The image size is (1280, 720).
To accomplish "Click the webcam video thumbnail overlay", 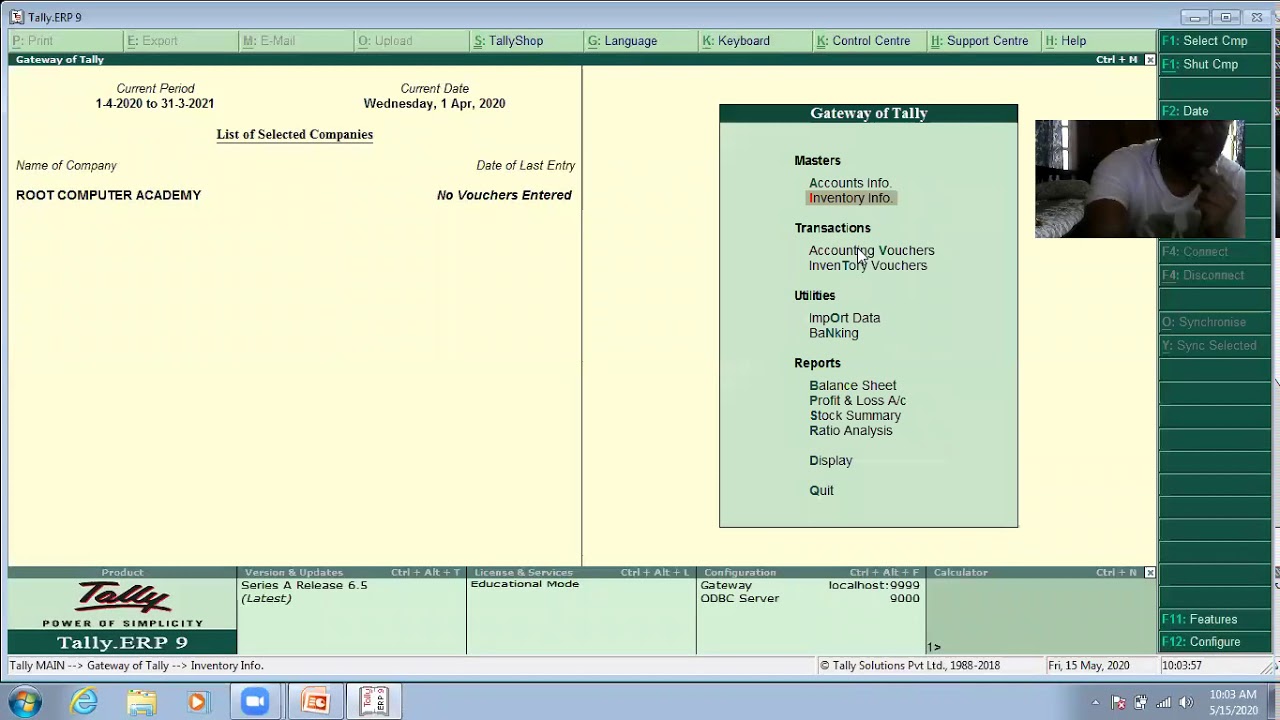I will coord(1140,179).
